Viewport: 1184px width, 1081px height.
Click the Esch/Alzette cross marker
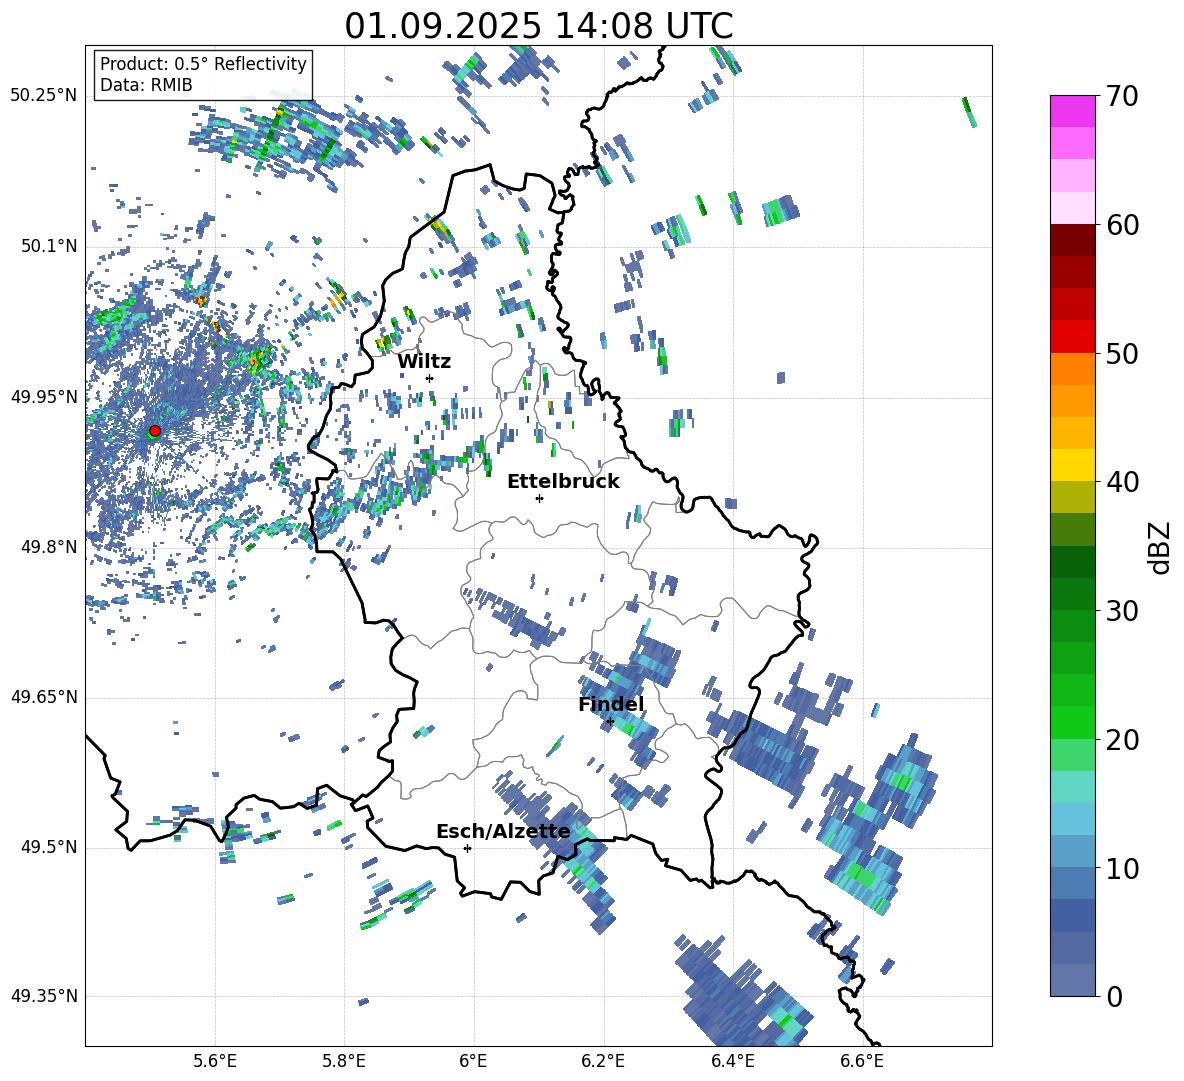tap(467, 848)
